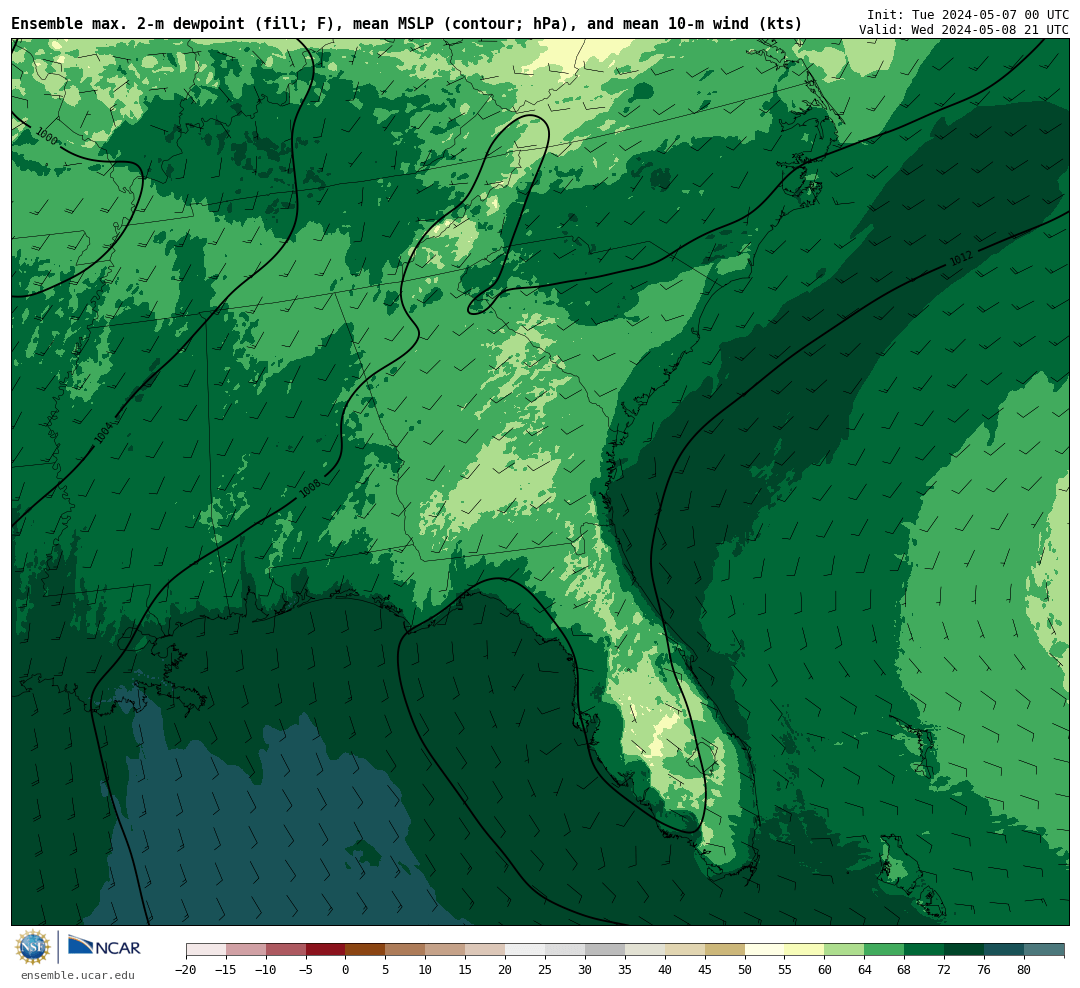The width and height of the screenshot is (1080, 988).
Task: Click the 1000 hPa contour label
Action: pyautogui.click(x=46, y=136)
